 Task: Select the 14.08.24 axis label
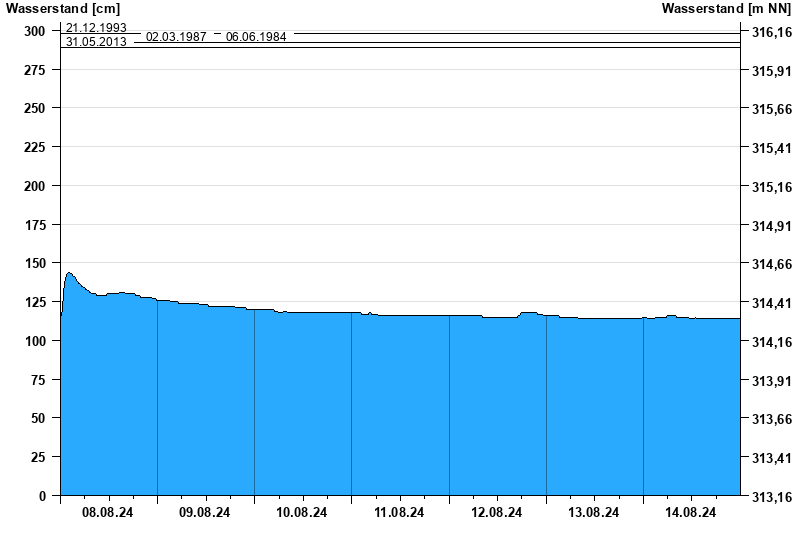click(x=690, y=512)
